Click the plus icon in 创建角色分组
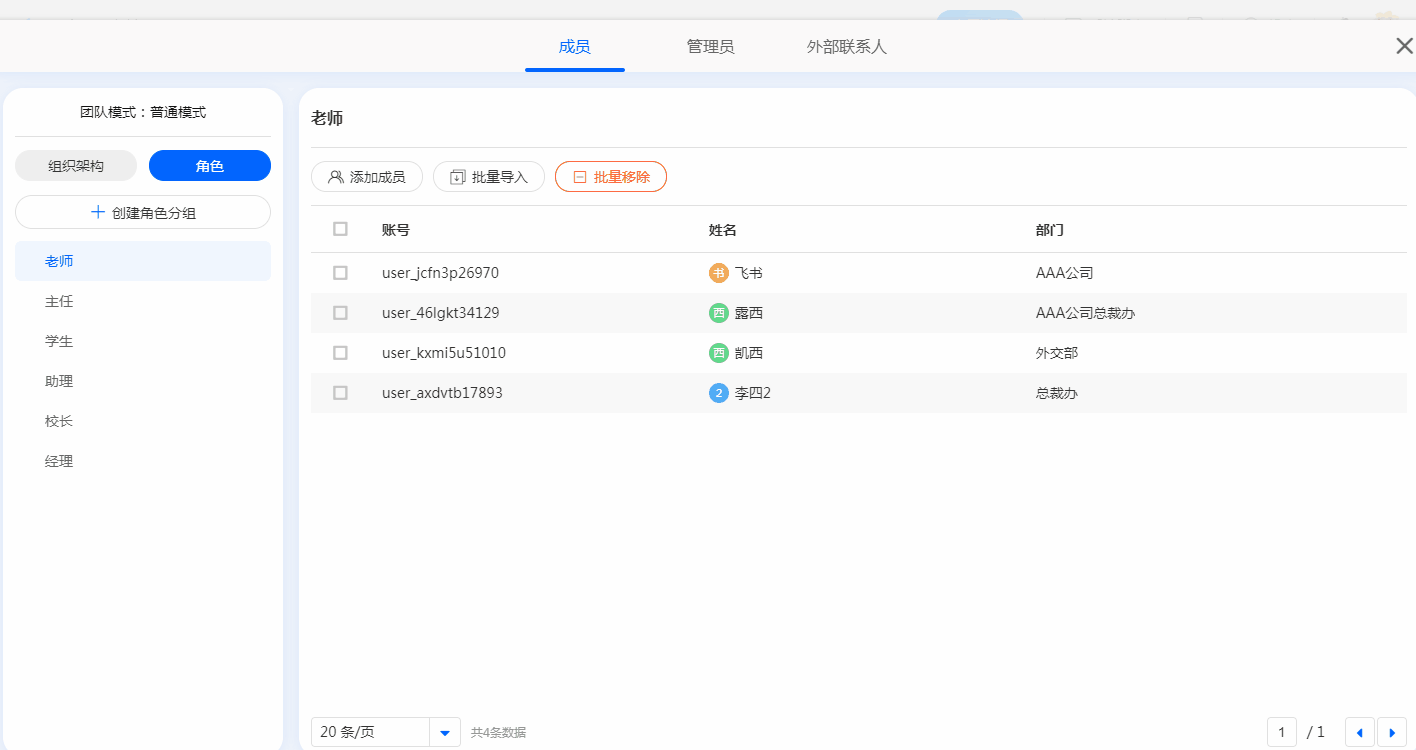The image size is (1416, 750). [x=98, y=212]
